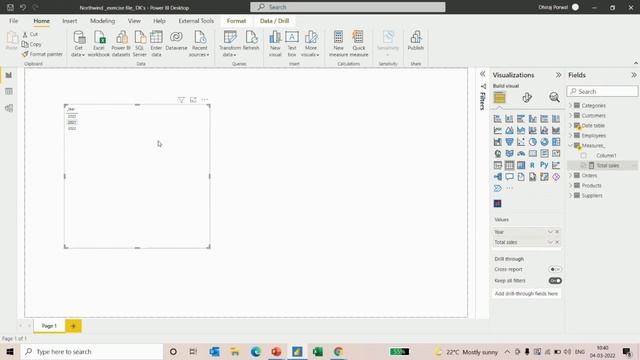Choose the Power Apps visual
This screenshot has height=360, width=640.
tap(556, 177)
